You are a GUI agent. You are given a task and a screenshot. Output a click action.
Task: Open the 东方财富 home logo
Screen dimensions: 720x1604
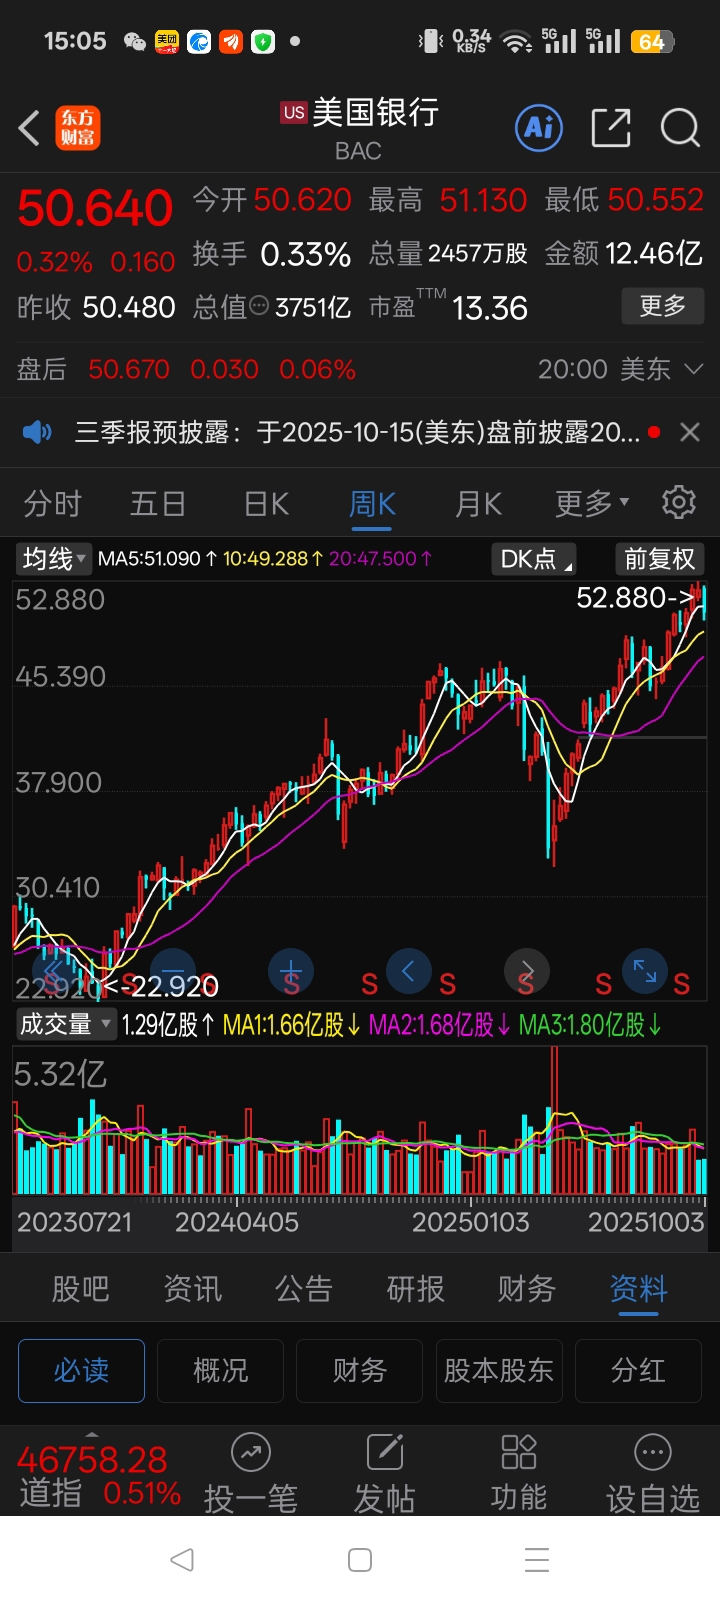click(78, 128)
